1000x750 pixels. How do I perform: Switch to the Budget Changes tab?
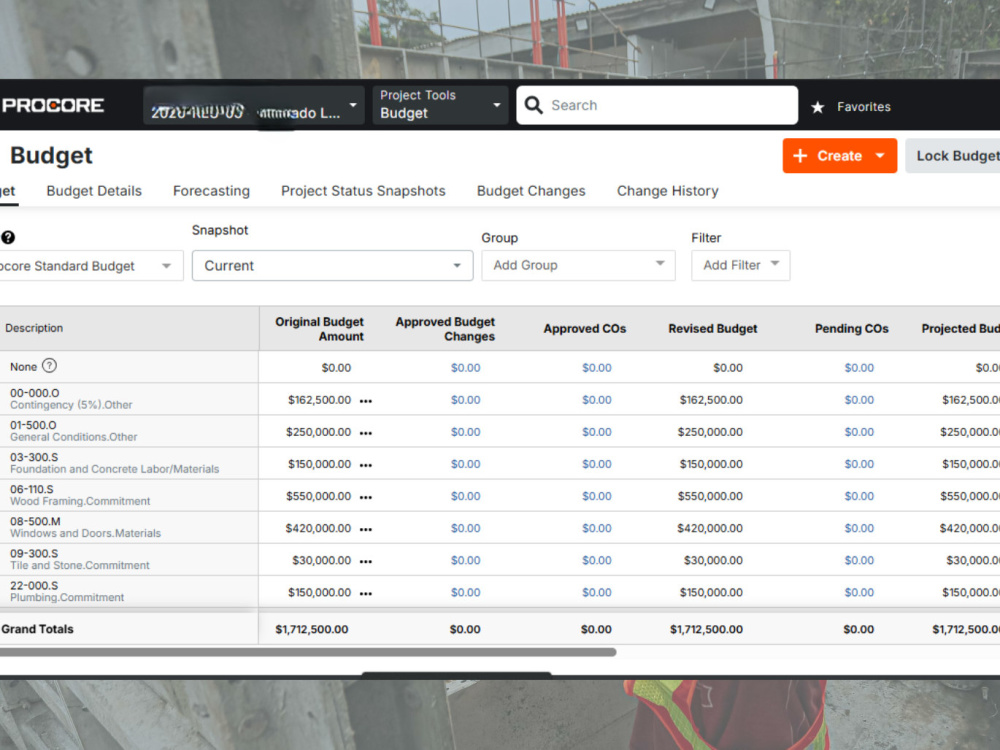coord(531,191)
